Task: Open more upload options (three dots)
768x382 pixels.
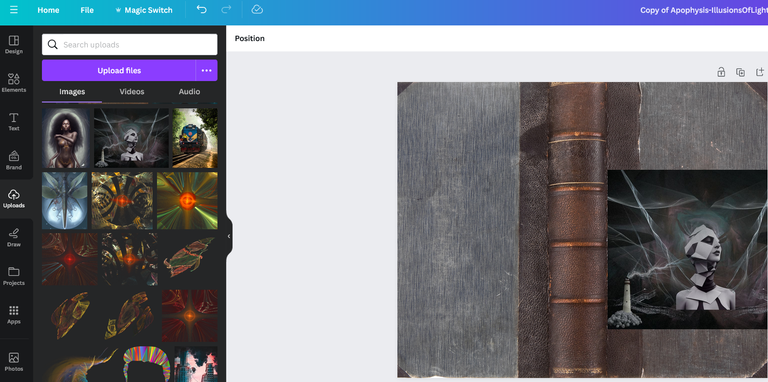Action: 207,71
